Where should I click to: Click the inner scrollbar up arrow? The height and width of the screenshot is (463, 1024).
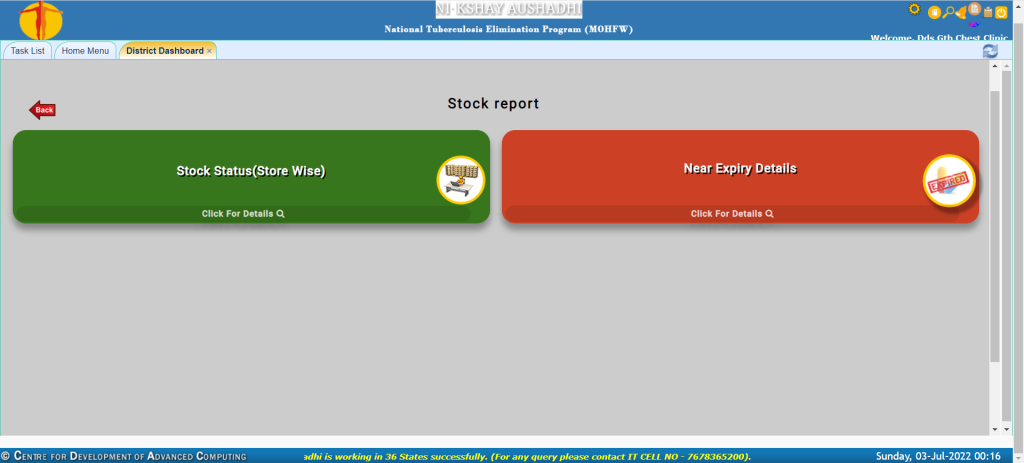click(x=995, y=66)
